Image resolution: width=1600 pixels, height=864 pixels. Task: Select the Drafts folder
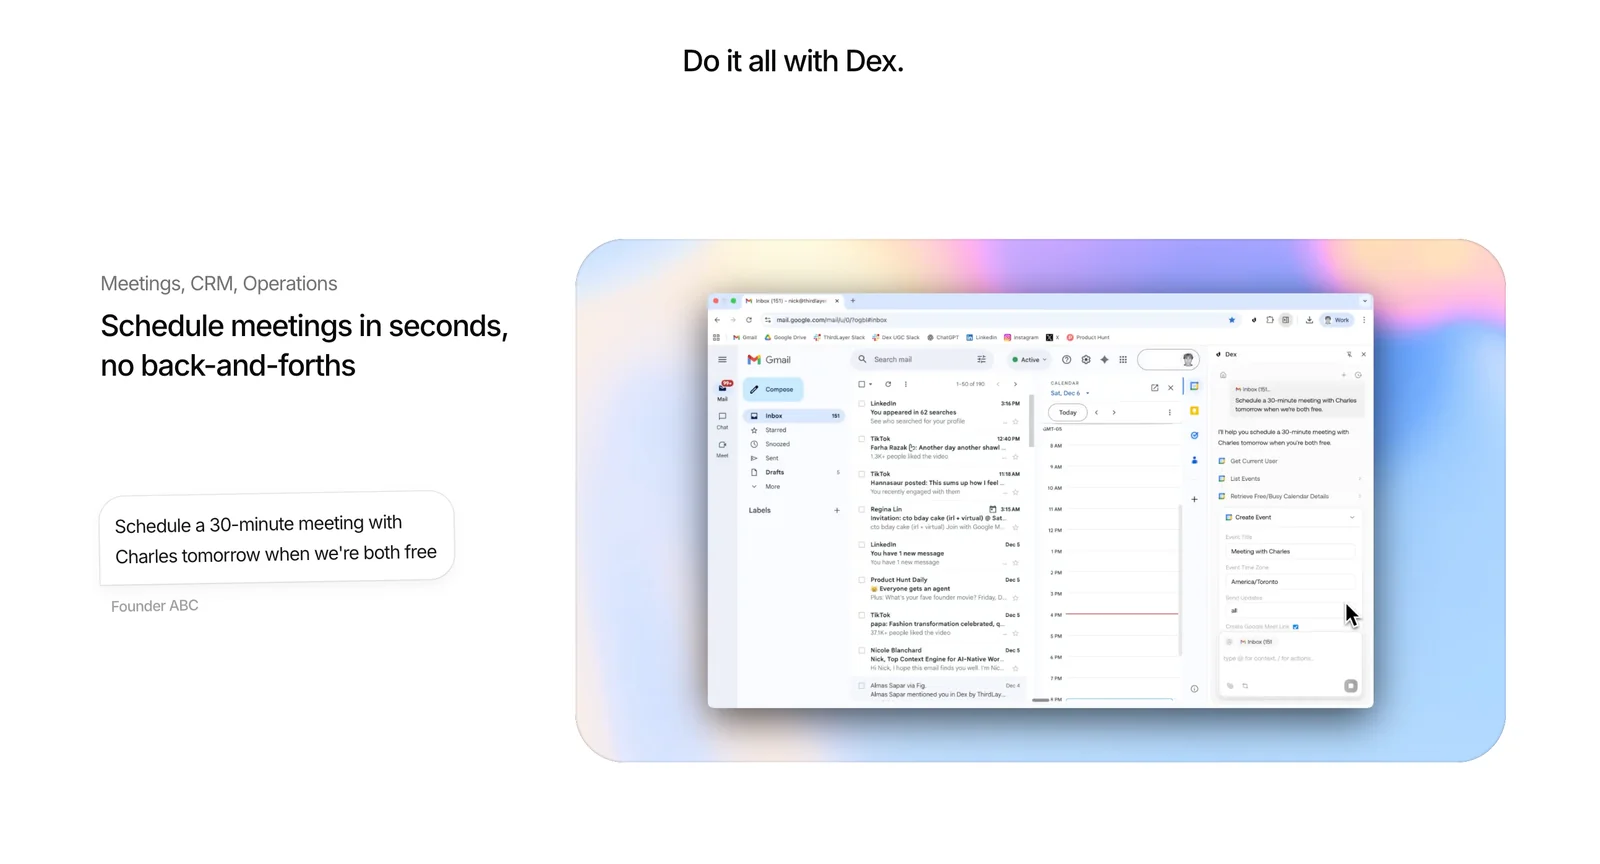point(774,472)
